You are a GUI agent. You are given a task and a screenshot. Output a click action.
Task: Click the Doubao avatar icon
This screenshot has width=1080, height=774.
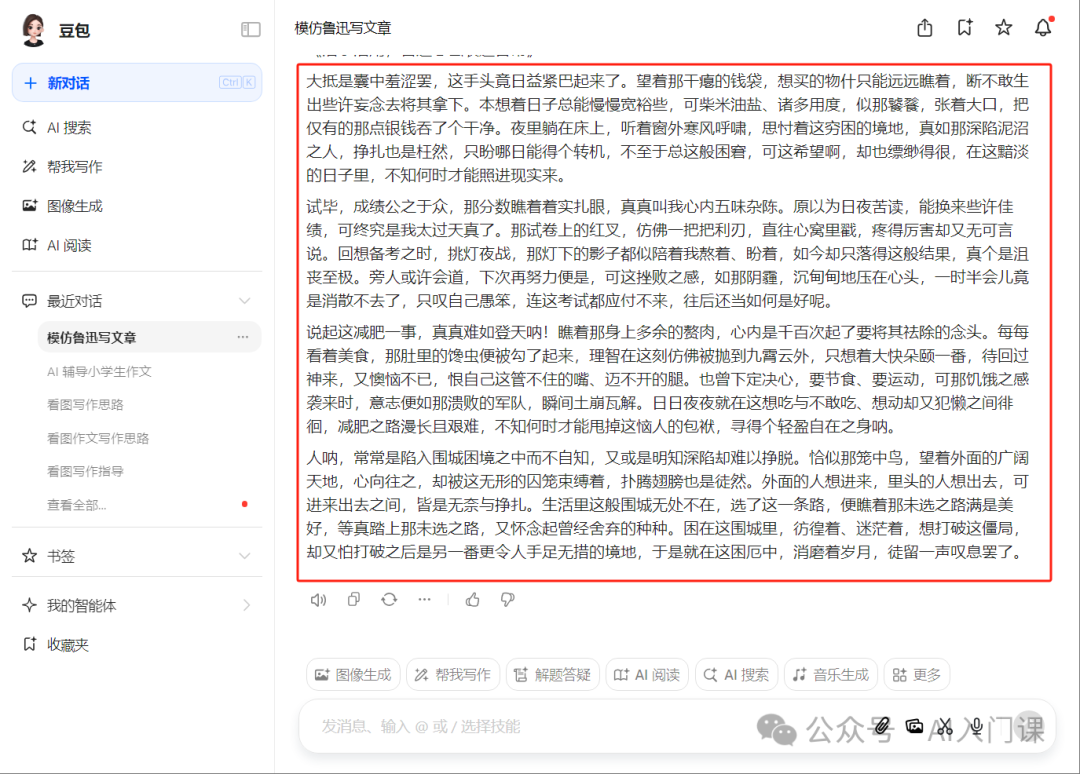33,30
